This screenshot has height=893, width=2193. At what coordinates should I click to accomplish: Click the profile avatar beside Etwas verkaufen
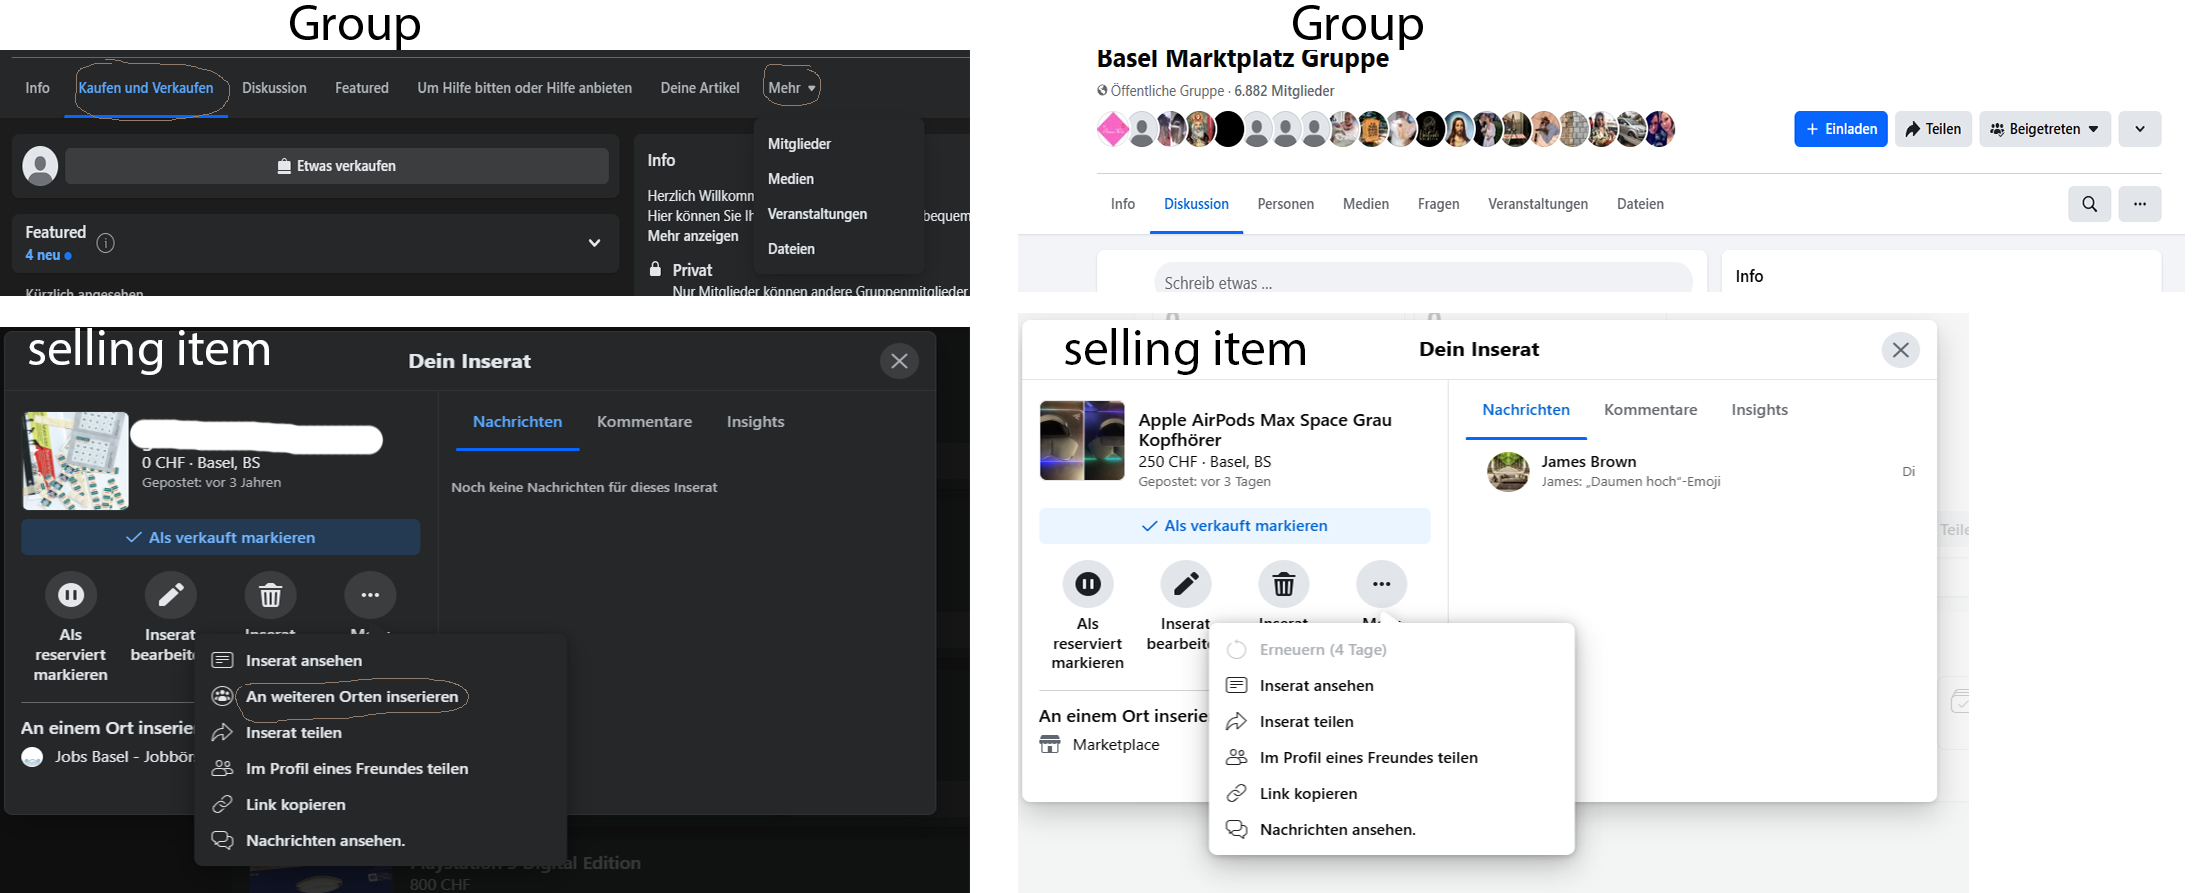[x=40, y=166]
